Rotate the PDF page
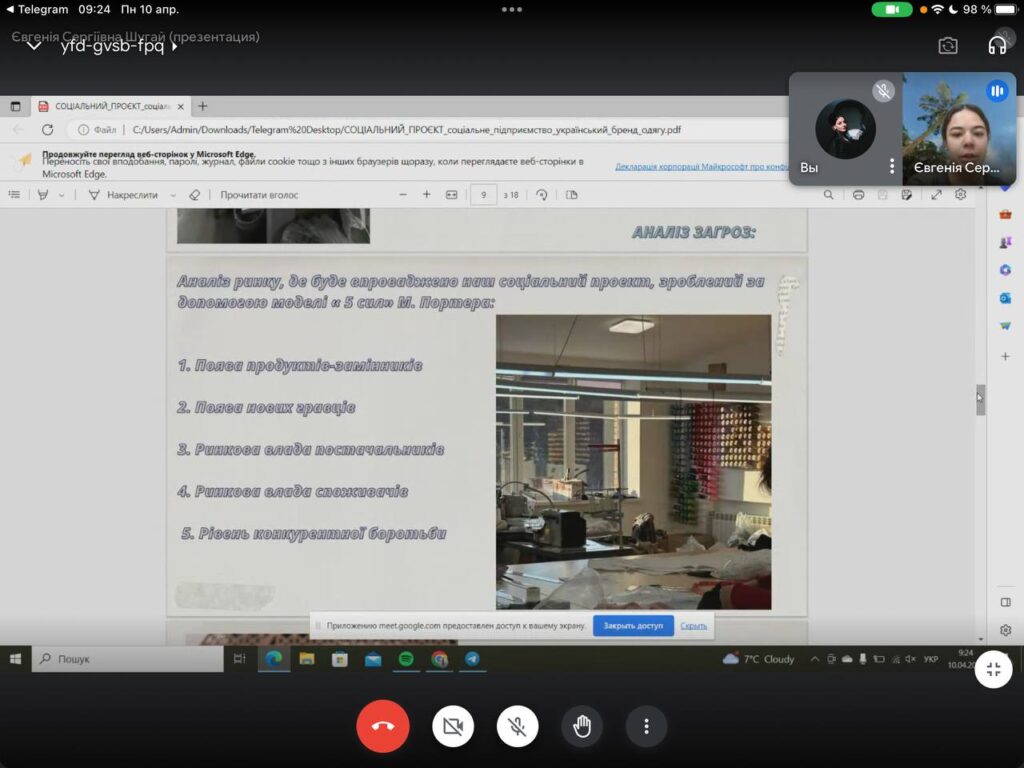The image size is (1024, 768). click(x=542, y=195)
